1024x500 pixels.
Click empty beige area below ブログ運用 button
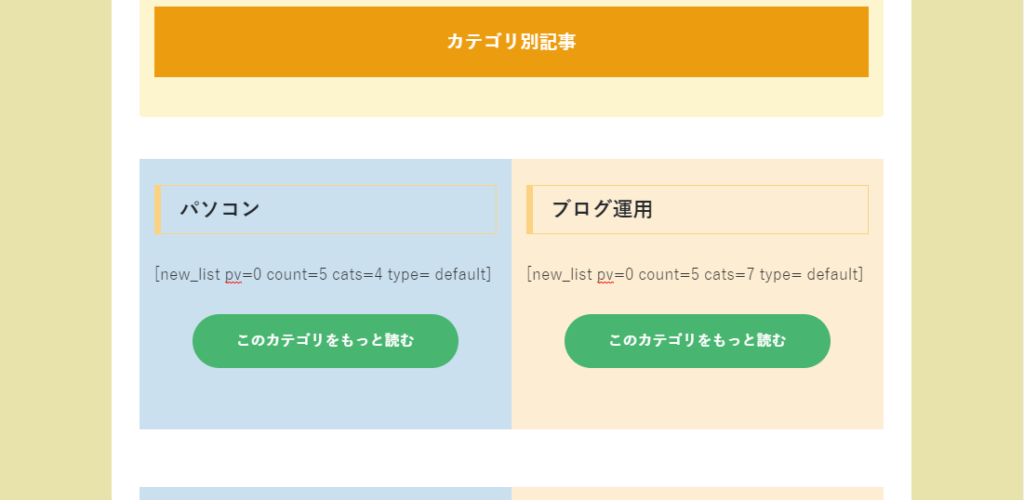697,399
